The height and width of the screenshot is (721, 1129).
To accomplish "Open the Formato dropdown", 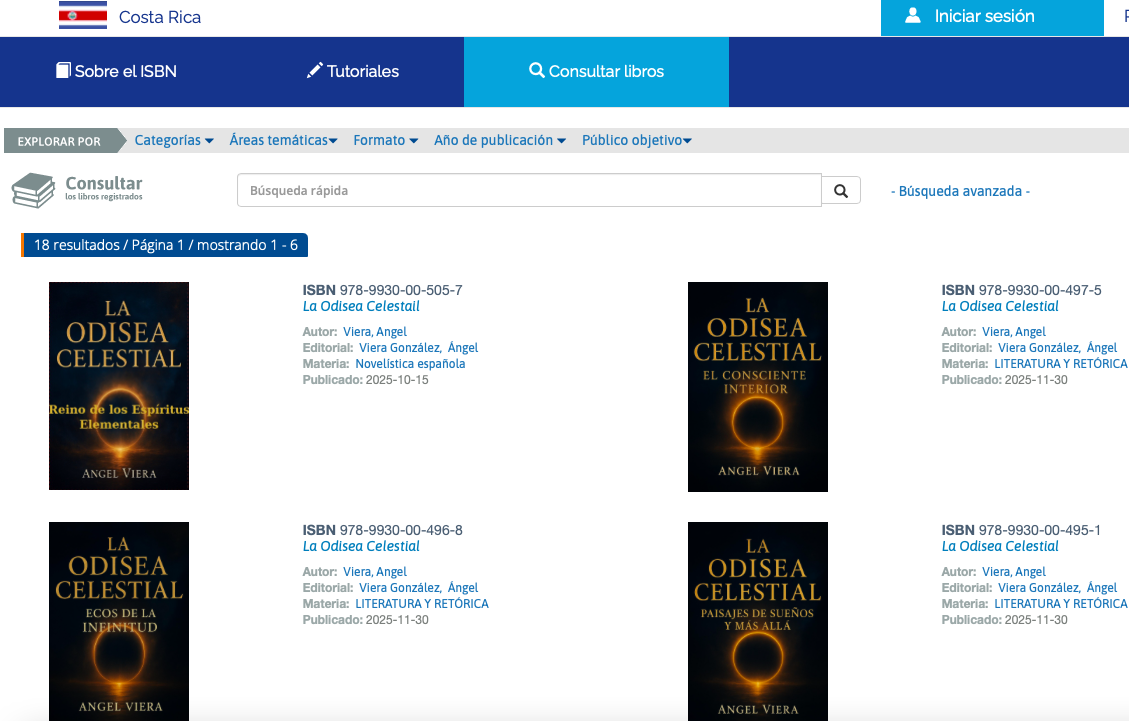I will click(x=385, y=141).
